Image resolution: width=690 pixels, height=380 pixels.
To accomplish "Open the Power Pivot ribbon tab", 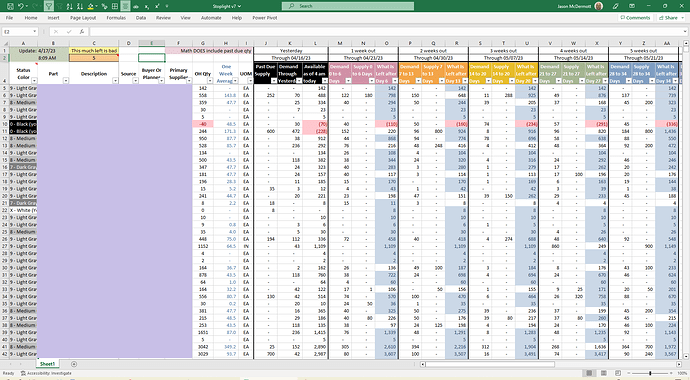I will [264, 18].
